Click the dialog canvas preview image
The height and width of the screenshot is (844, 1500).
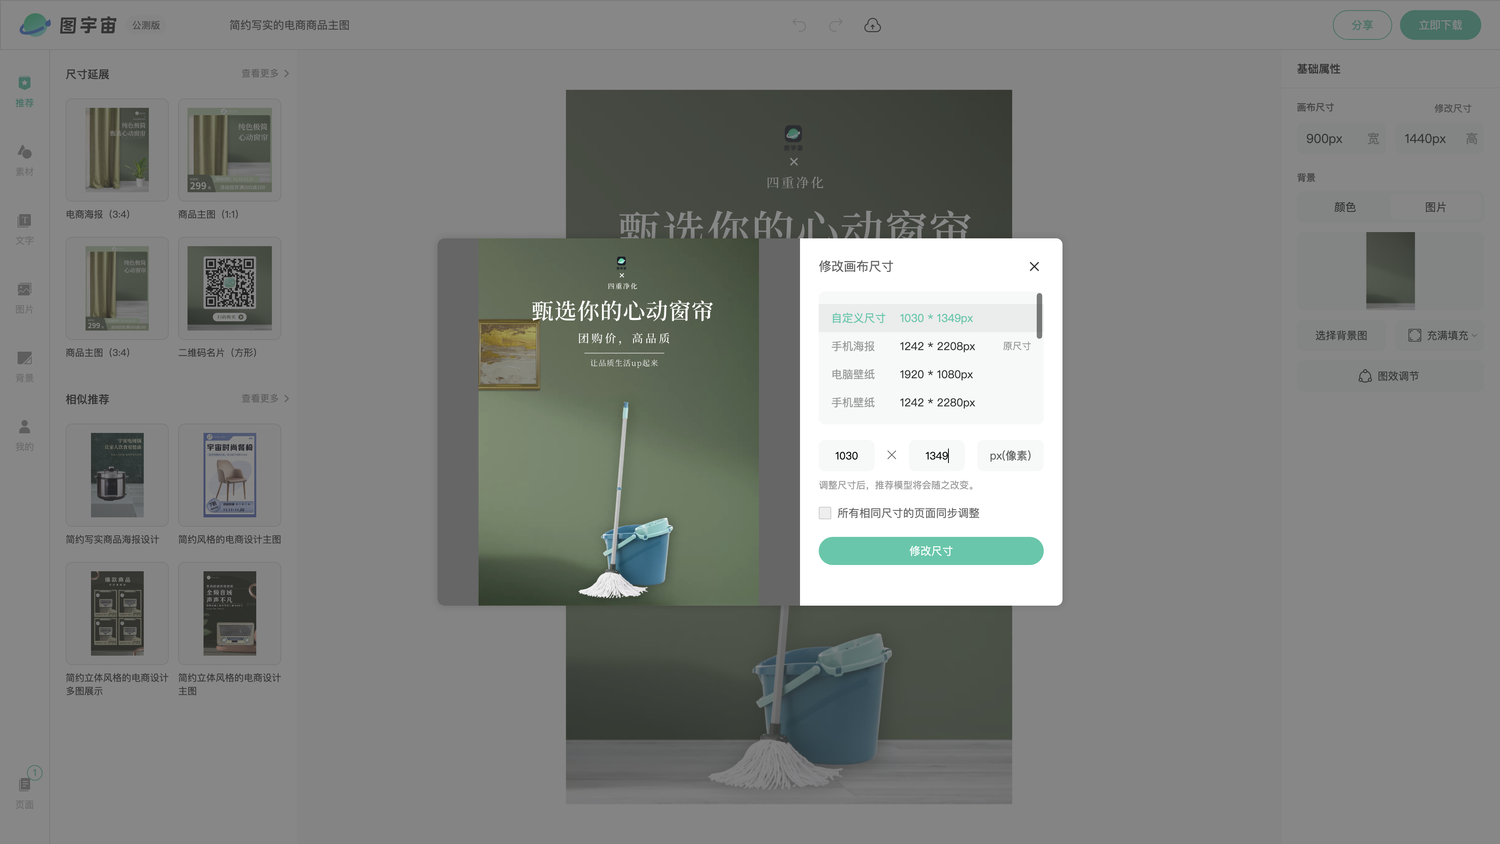tap(619, 422)
